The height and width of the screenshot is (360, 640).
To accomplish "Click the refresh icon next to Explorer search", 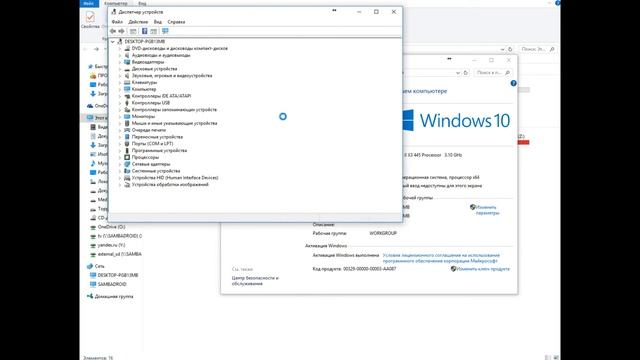I will [510, 49].
